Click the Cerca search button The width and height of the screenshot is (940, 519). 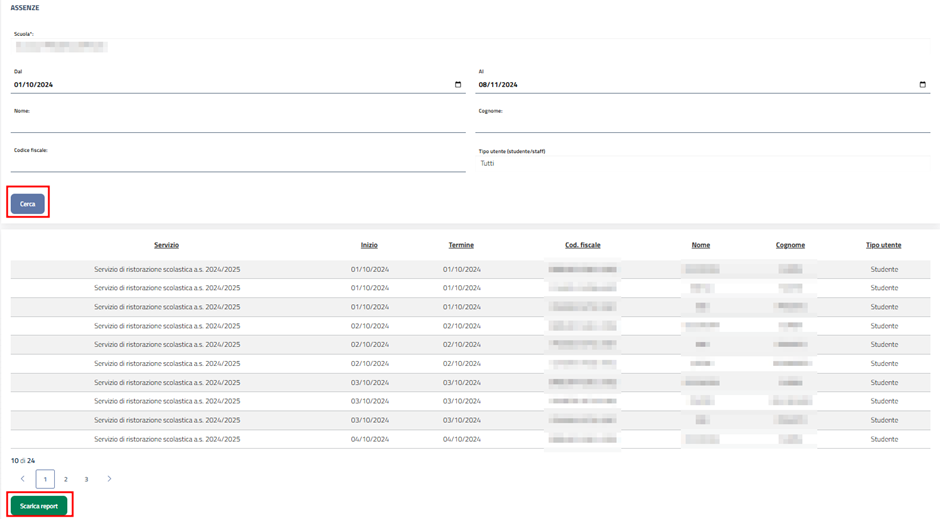(28, 204)
